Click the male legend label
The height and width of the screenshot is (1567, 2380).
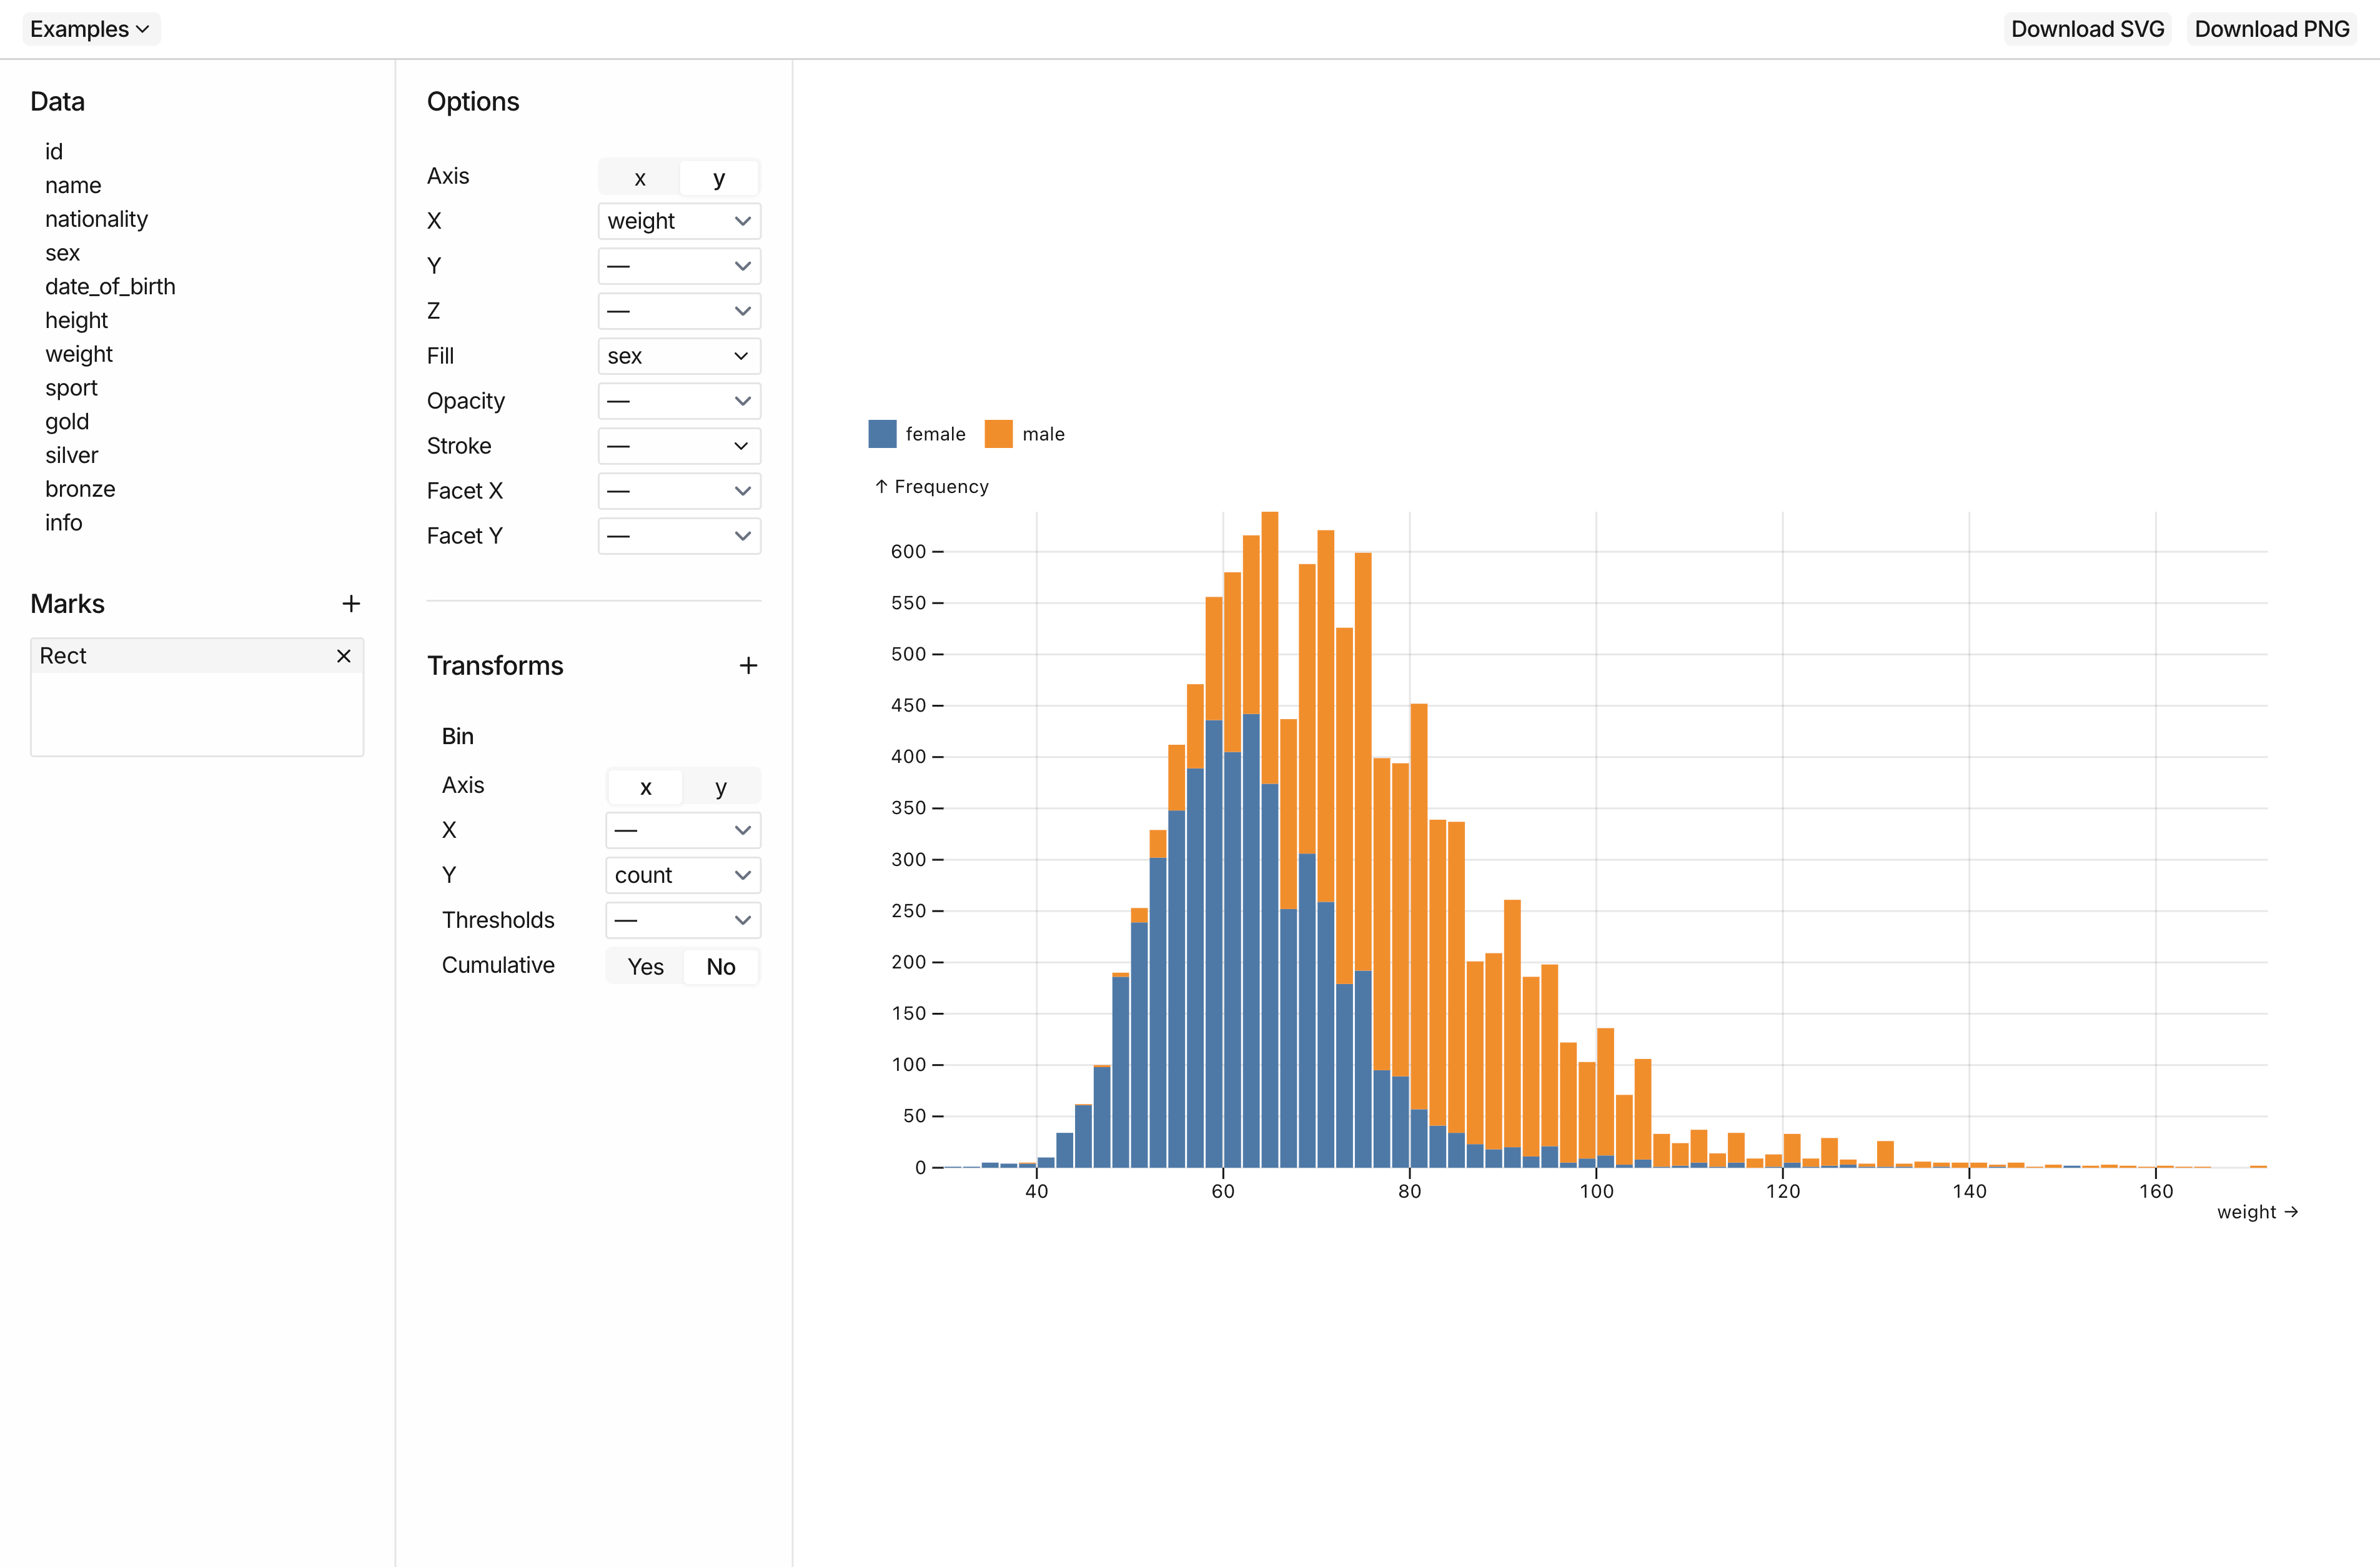(x=1043, y=434)
